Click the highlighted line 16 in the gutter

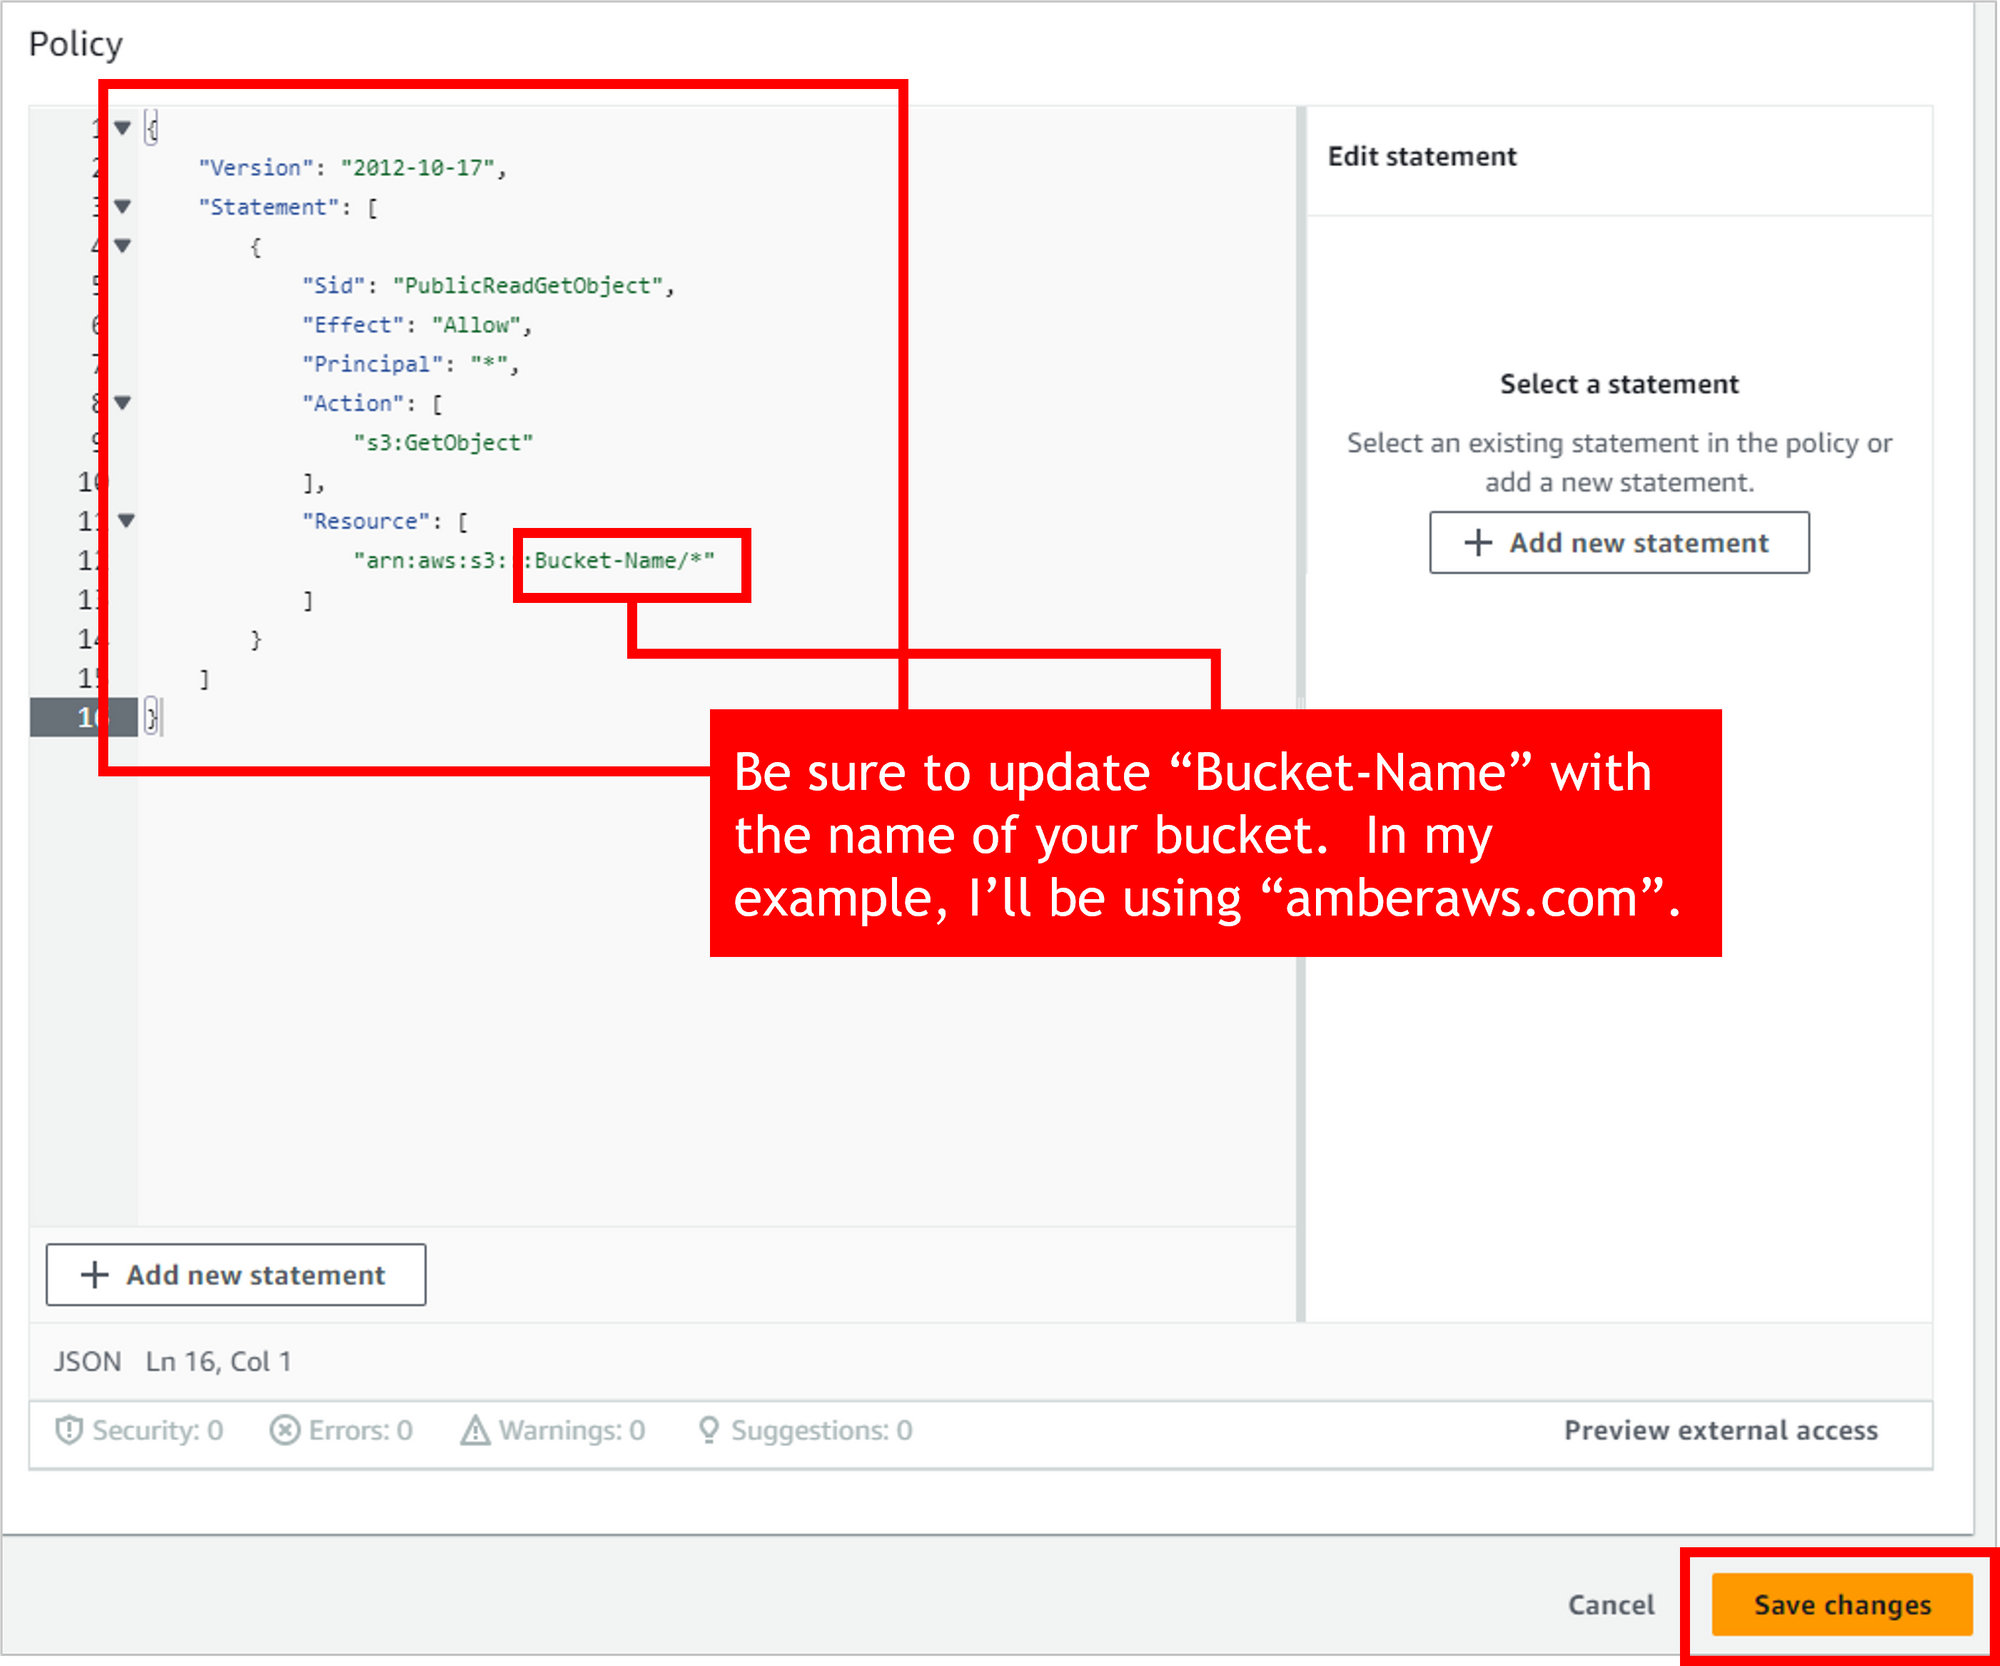84,717
